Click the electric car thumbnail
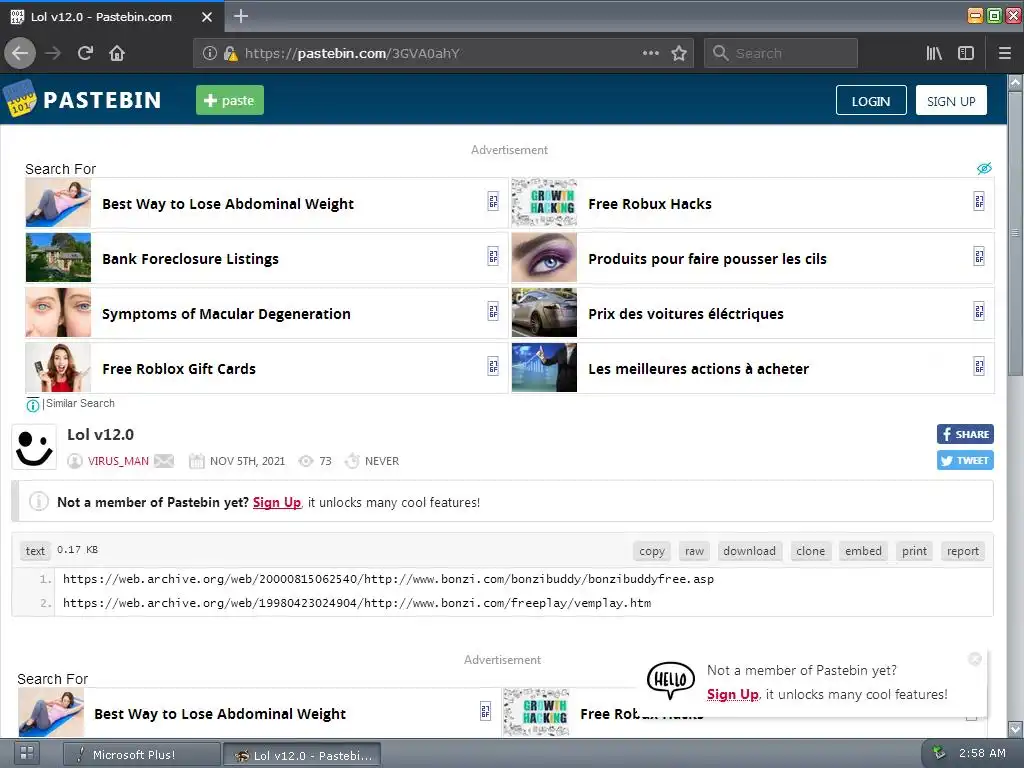The image size is (1024, 768). click(544, 313)
